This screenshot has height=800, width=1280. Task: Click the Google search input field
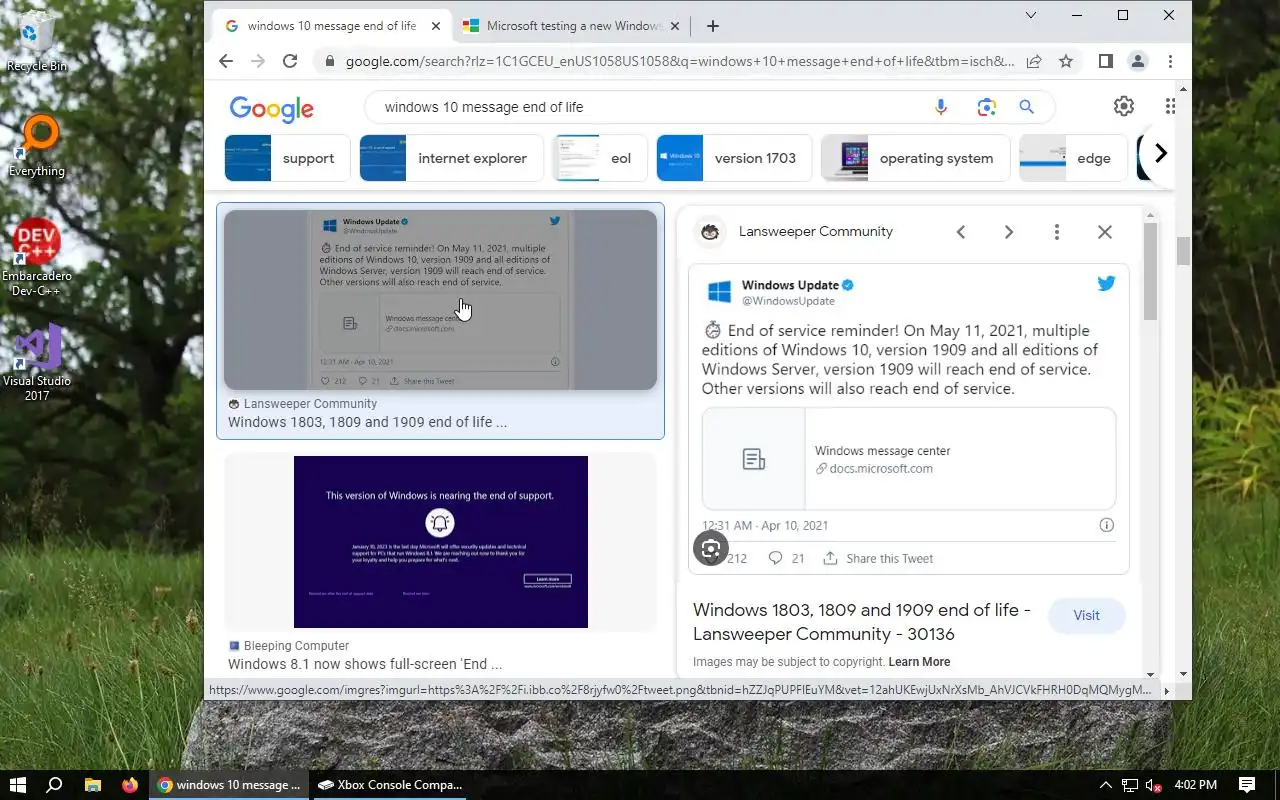coord(650,107)
